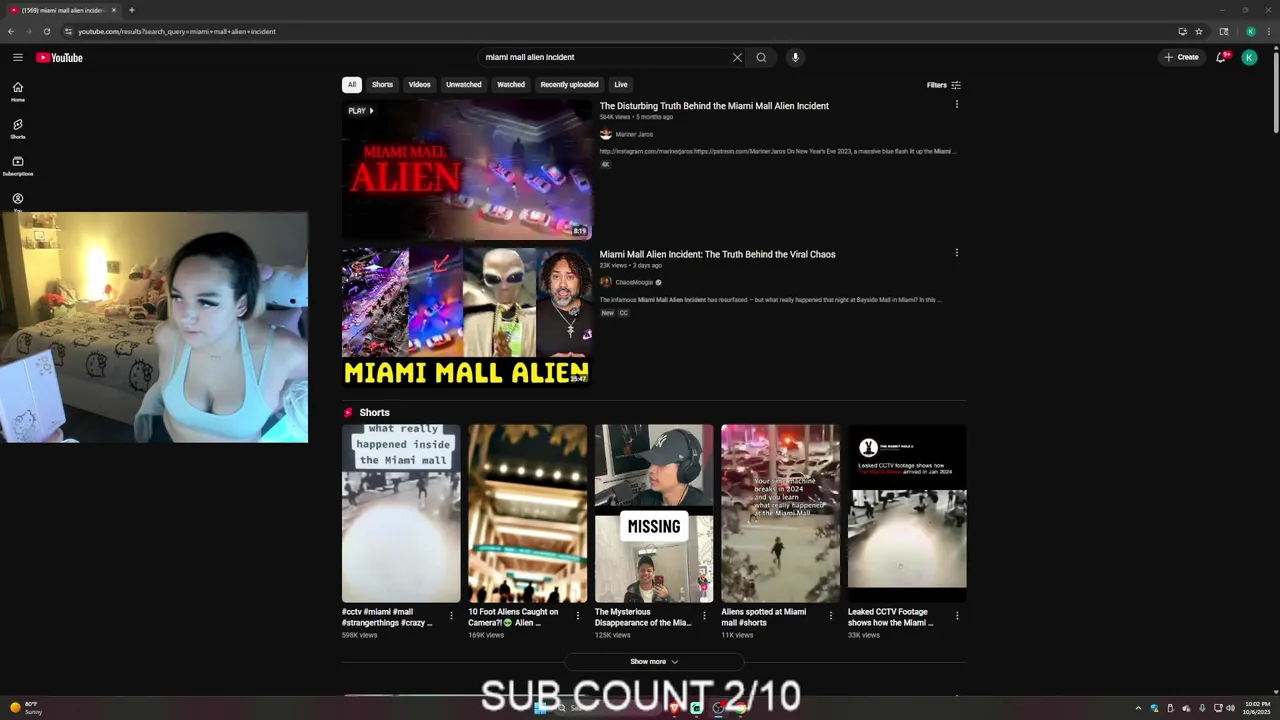Select the Live filter chip
Screen dimensions: 1280x720
621,85
